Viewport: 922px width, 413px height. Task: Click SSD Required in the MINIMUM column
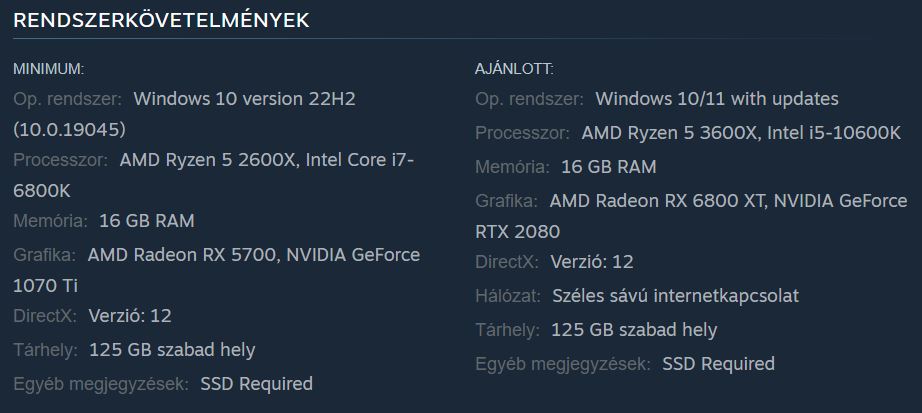256,383
